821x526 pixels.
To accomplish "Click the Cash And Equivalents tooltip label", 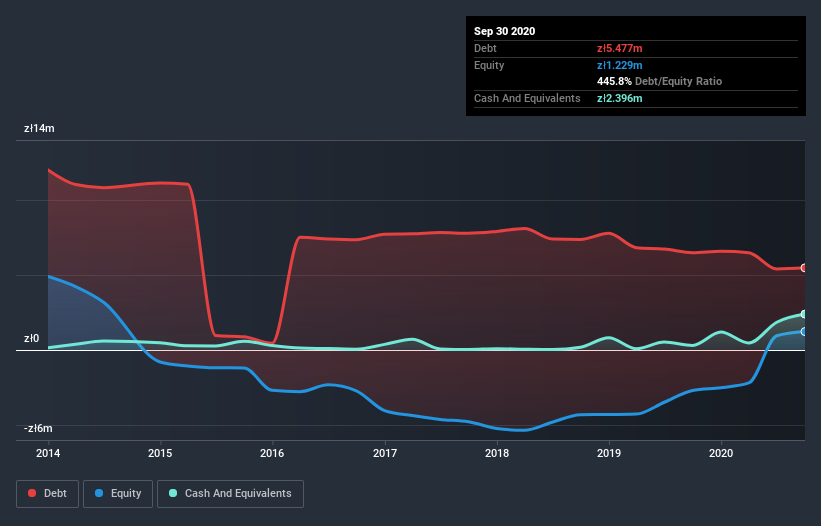I will 527,98.
